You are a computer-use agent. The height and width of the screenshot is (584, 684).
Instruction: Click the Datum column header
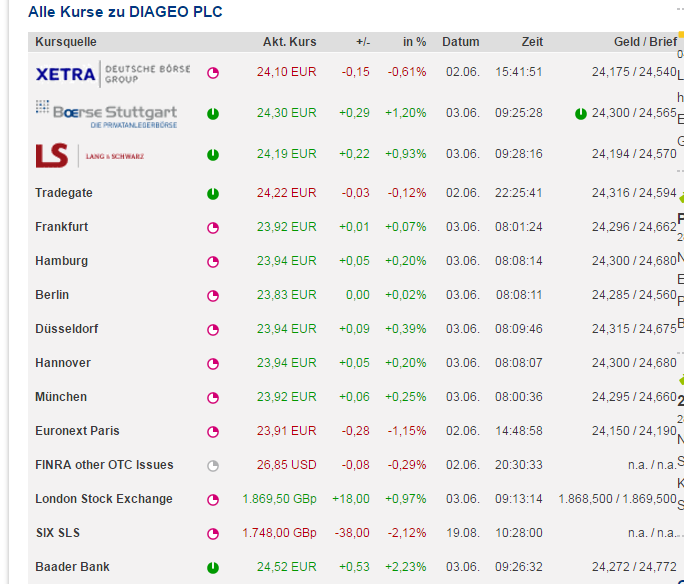click(x=461, y=42)
